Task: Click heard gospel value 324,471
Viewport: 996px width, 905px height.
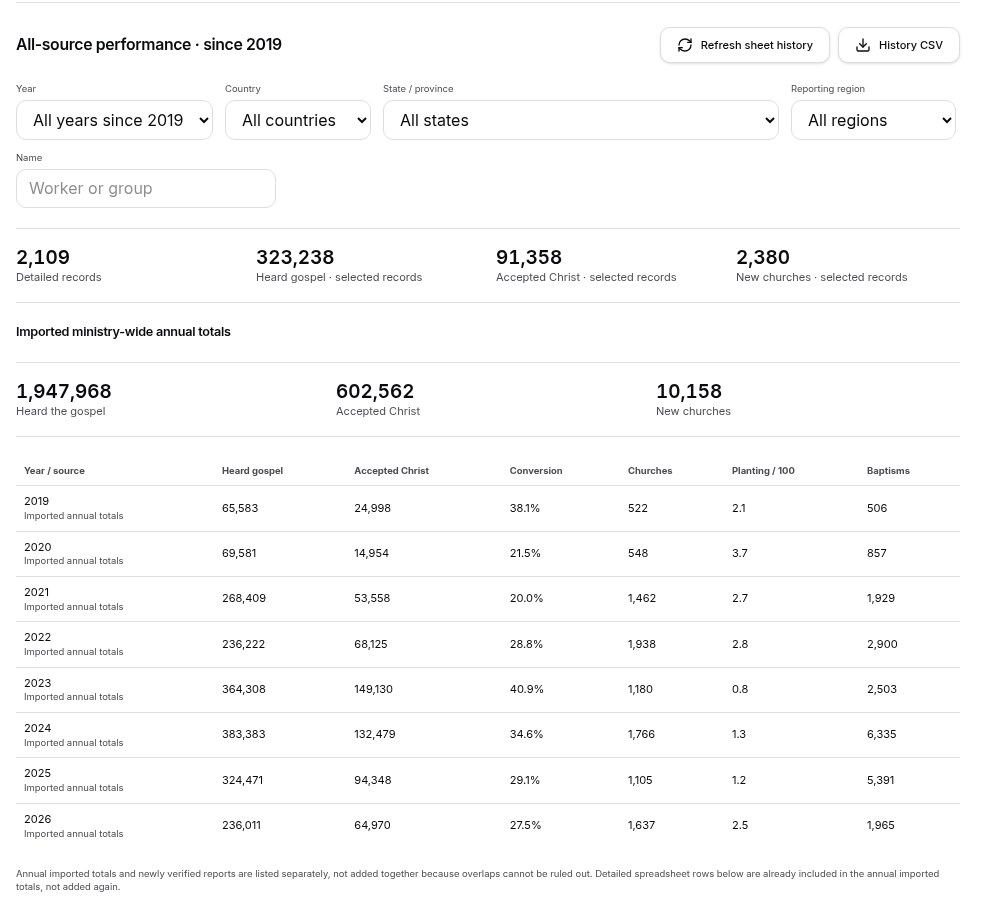Action: tap(242, 780)
